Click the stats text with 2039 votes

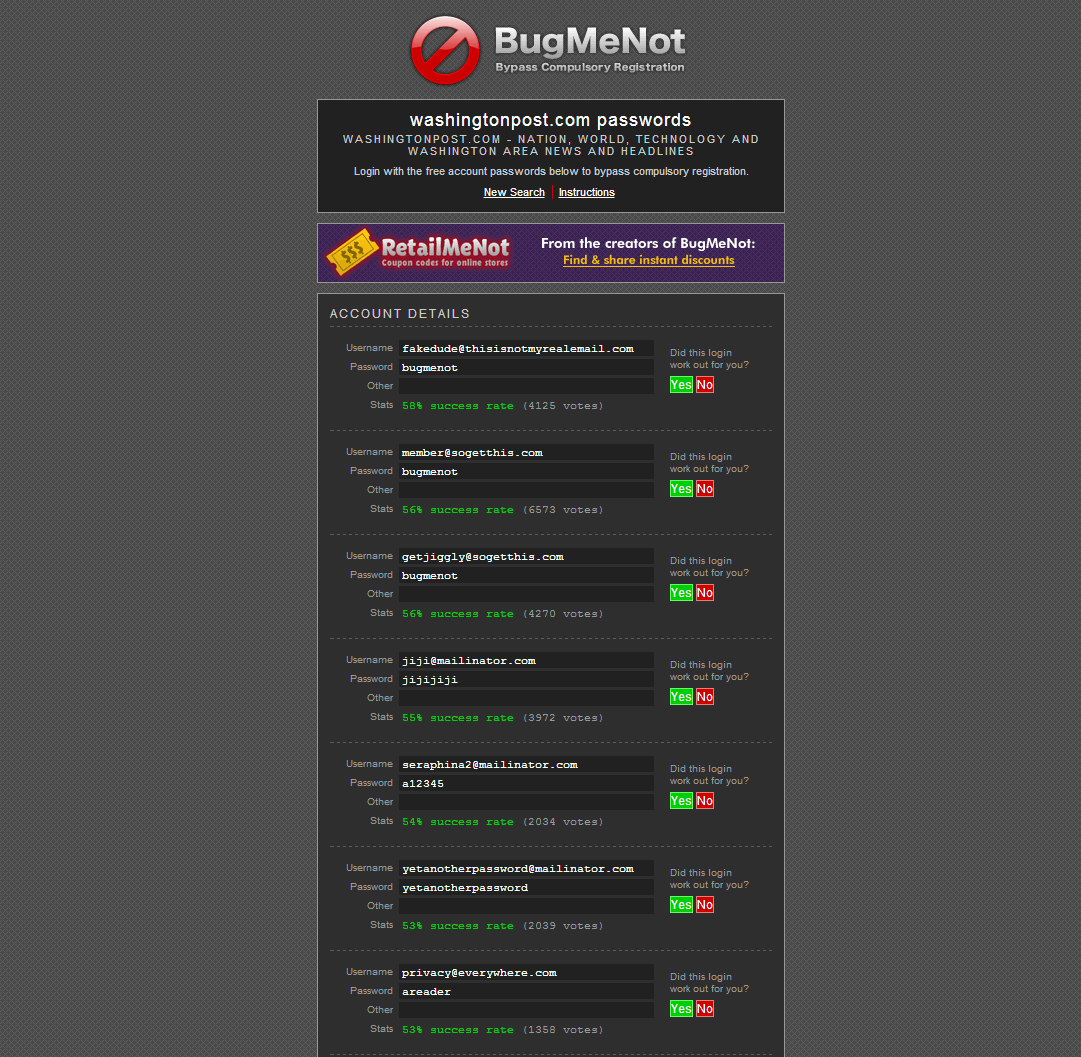click(503, 926)
